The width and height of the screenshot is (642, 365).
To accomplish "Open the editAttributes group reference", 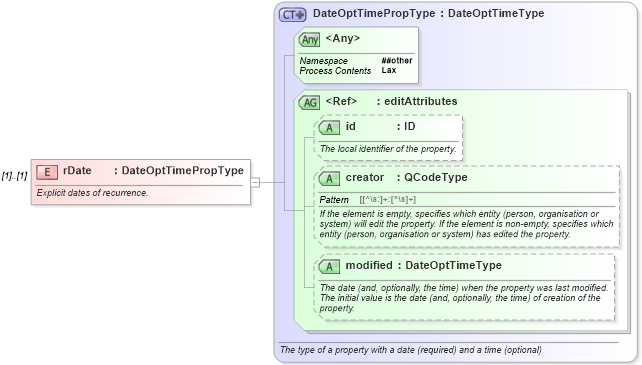I will pyautogui.click(x=420, y=101).
